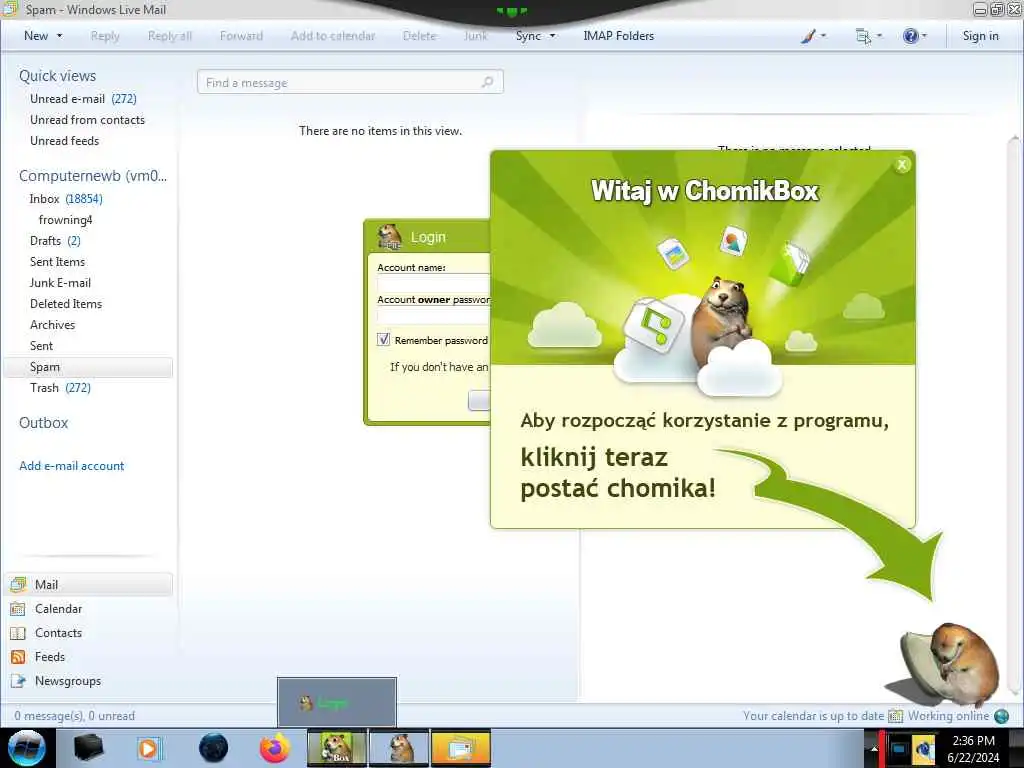Click Sign in

pyautogui.click(x=980, y=36)
